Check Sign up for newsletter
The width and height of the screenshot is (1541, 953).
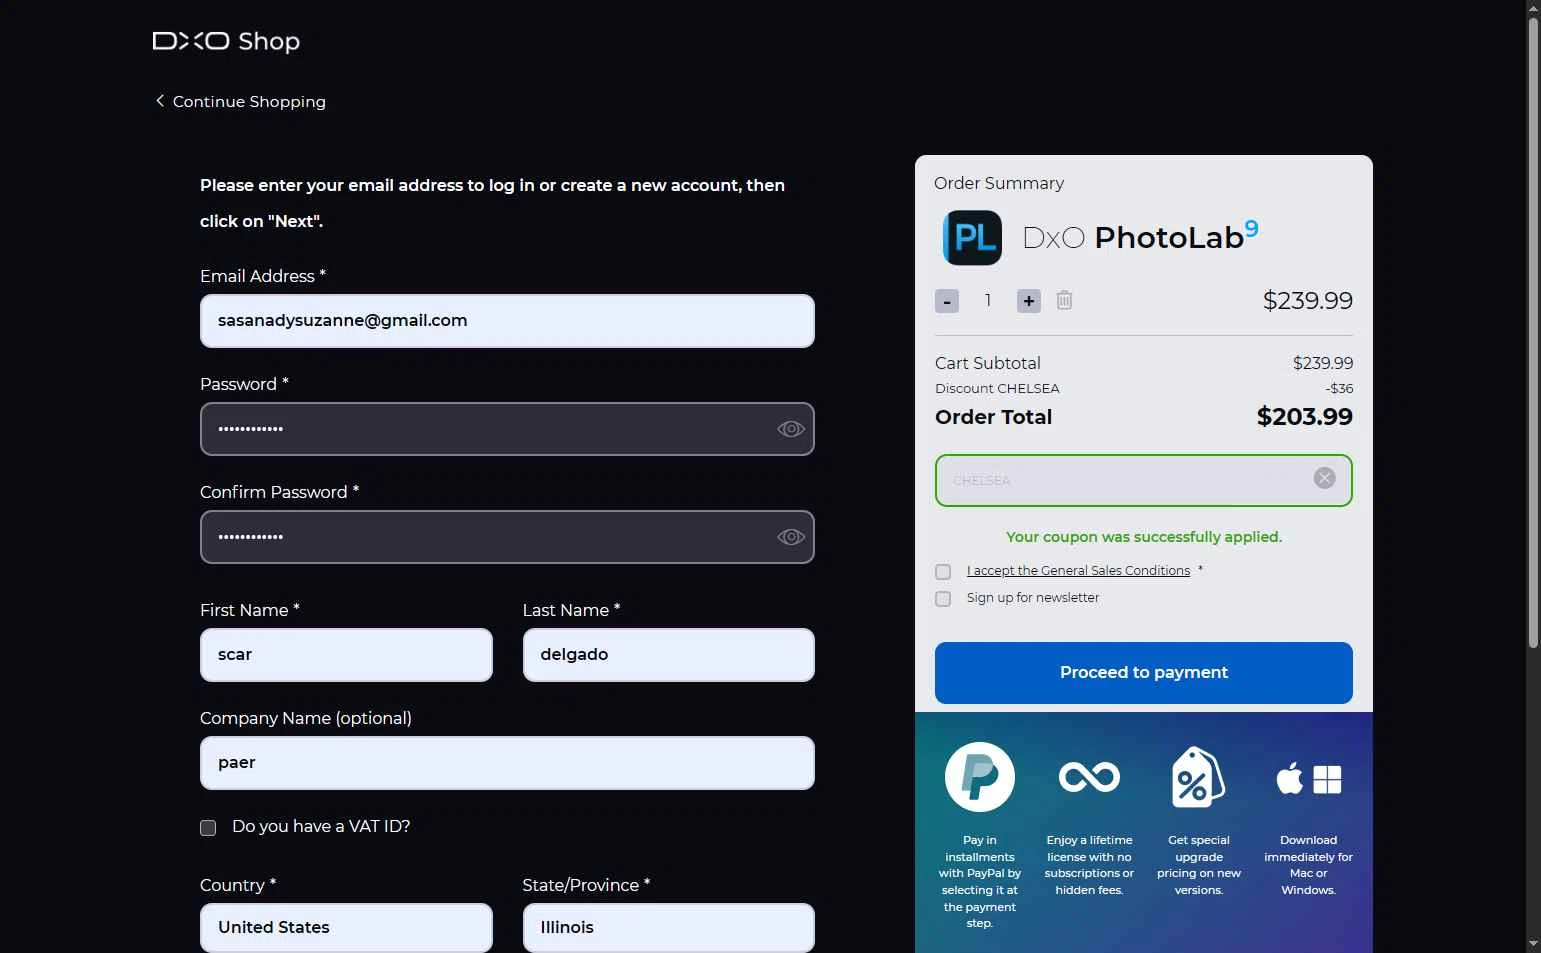click(943, 599)
